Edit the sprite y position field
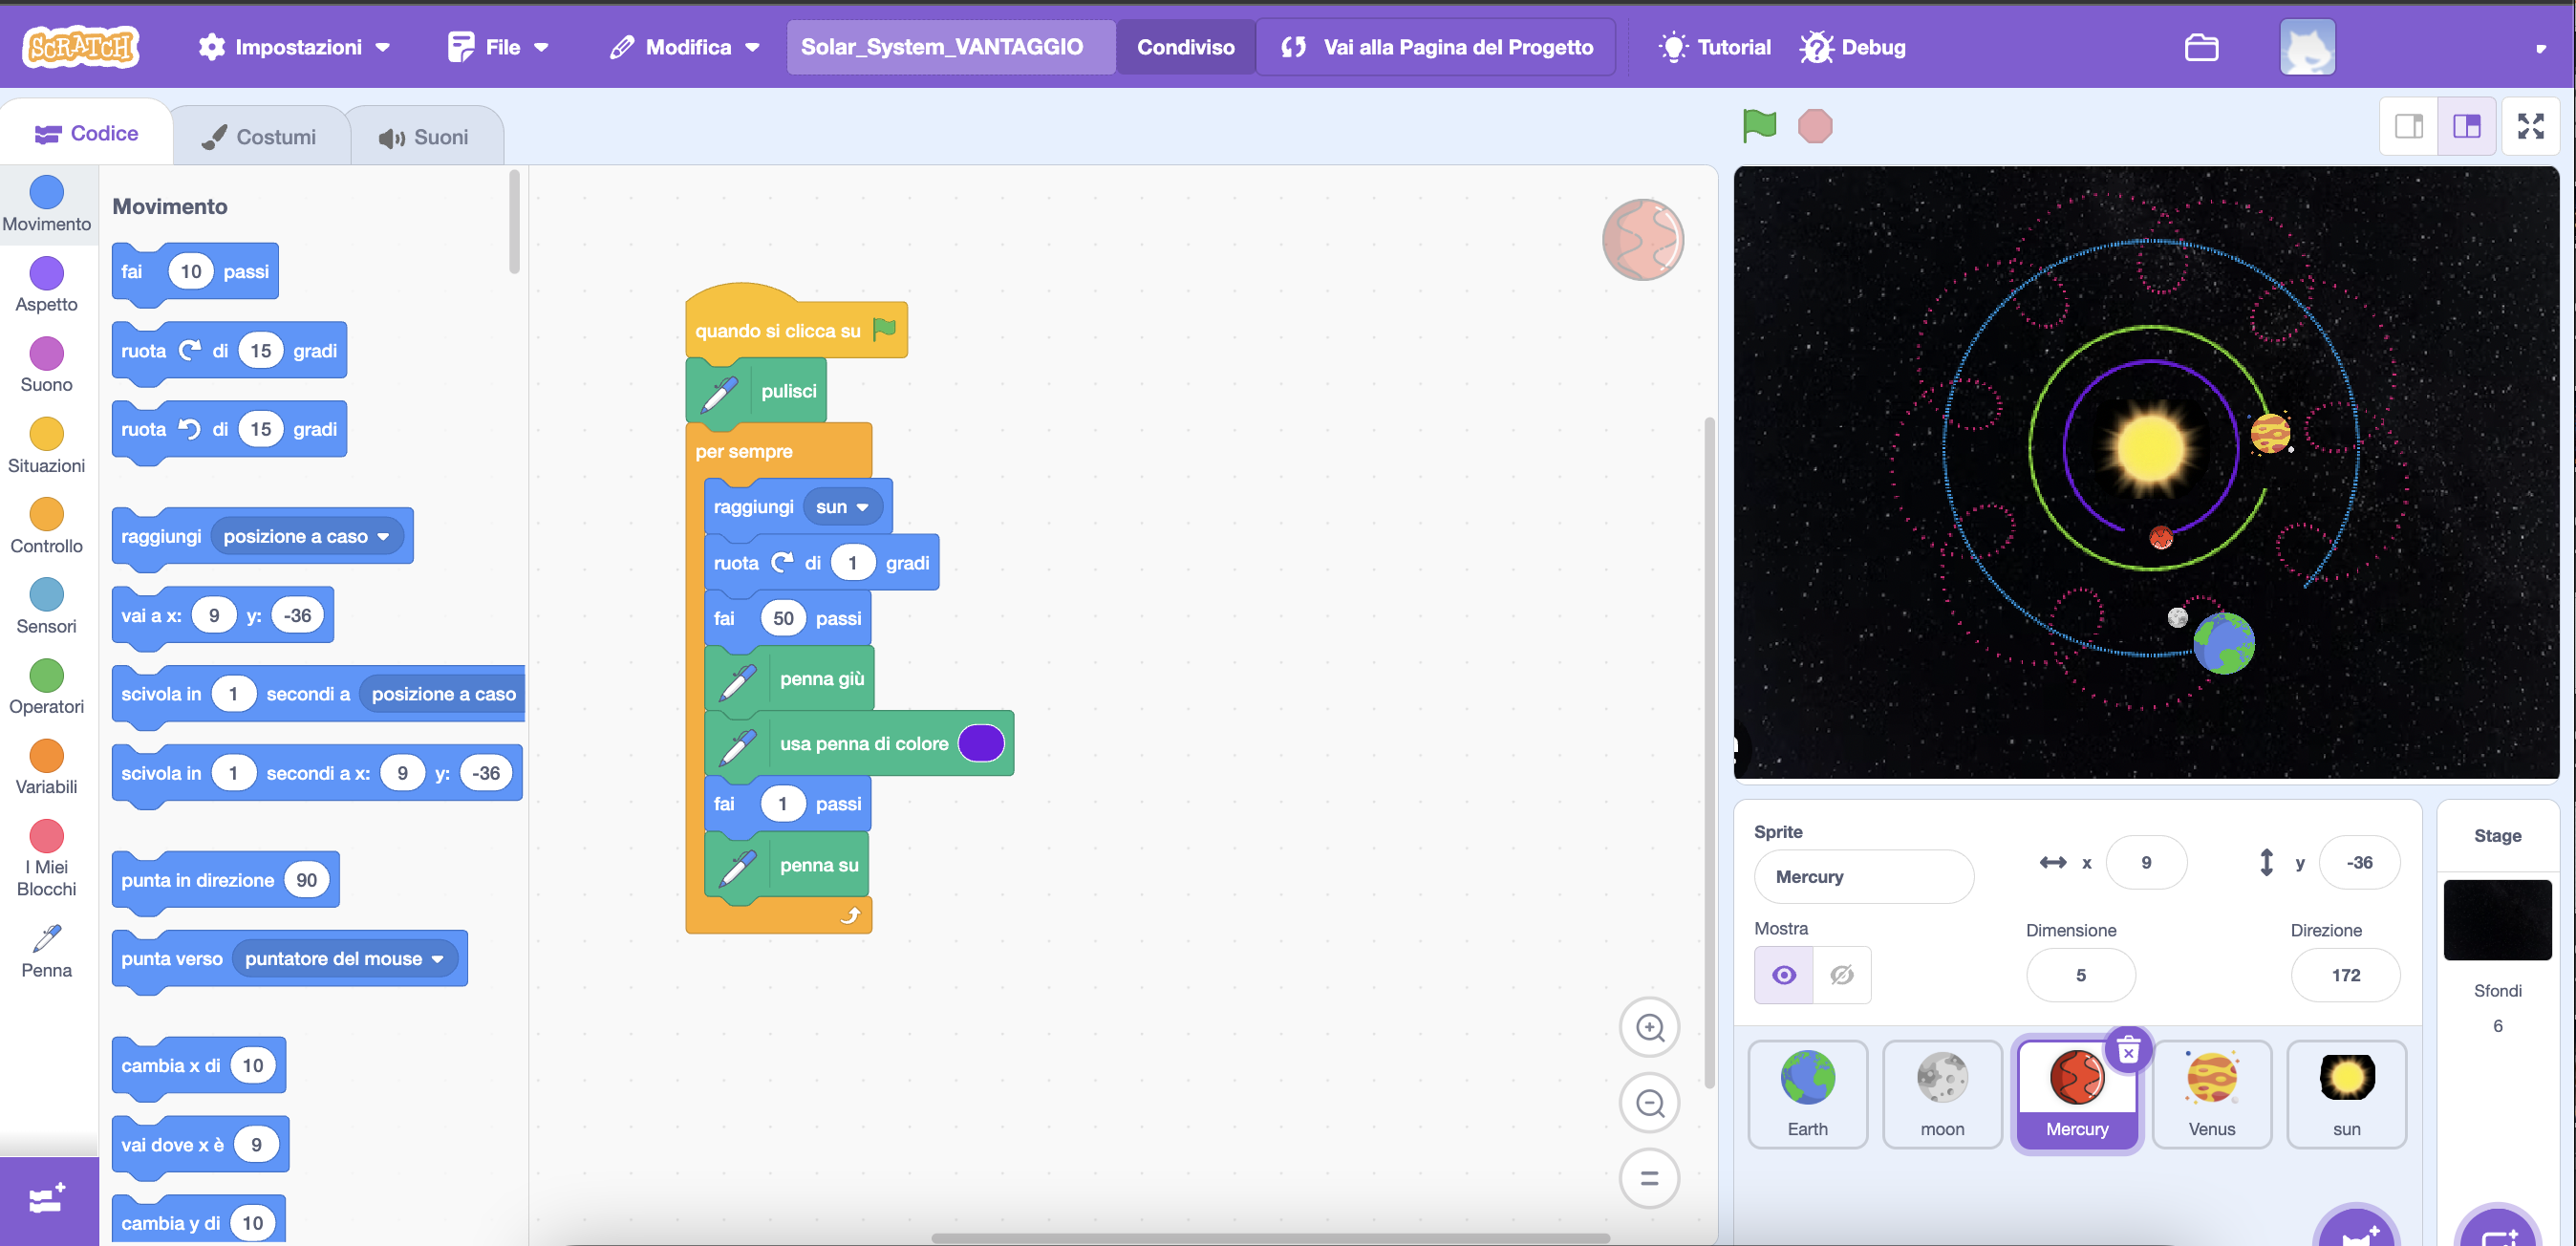Viewport: 2576px width, 1246px height. point(2359,862)
